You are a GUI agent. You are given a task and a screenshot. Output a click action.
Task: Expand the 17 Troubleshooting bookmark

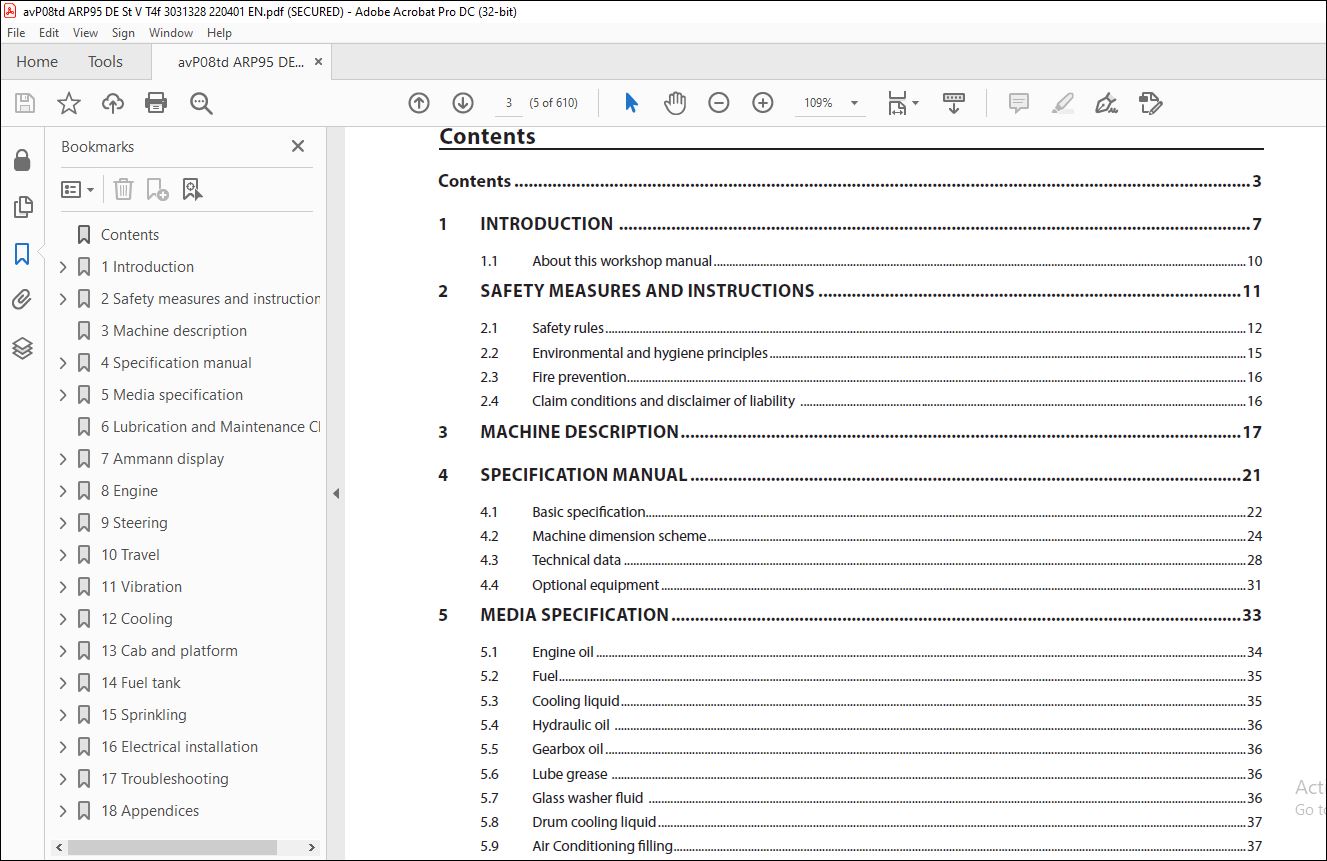[63, 779]
